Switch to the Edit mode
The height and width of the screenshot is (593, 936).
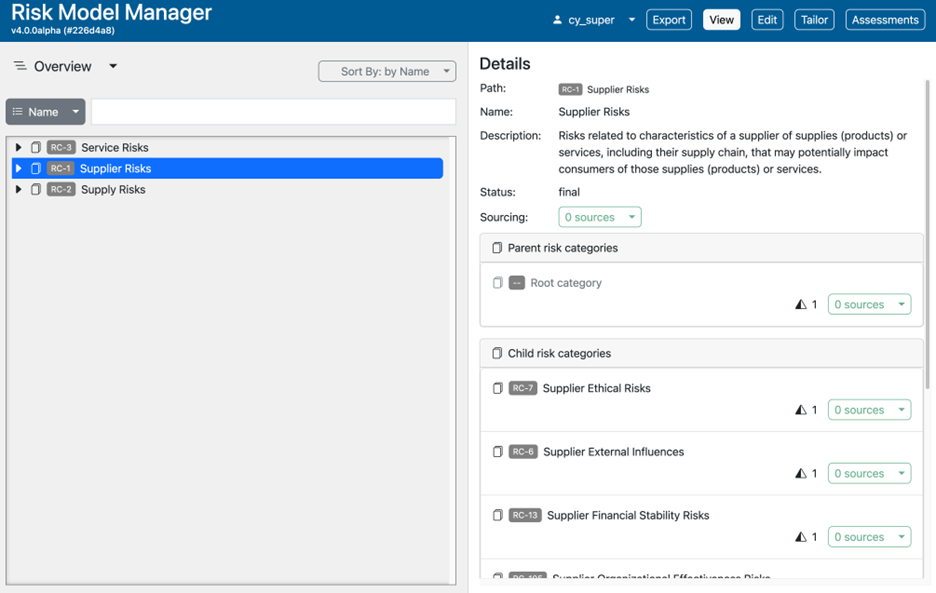click(767, 20)
